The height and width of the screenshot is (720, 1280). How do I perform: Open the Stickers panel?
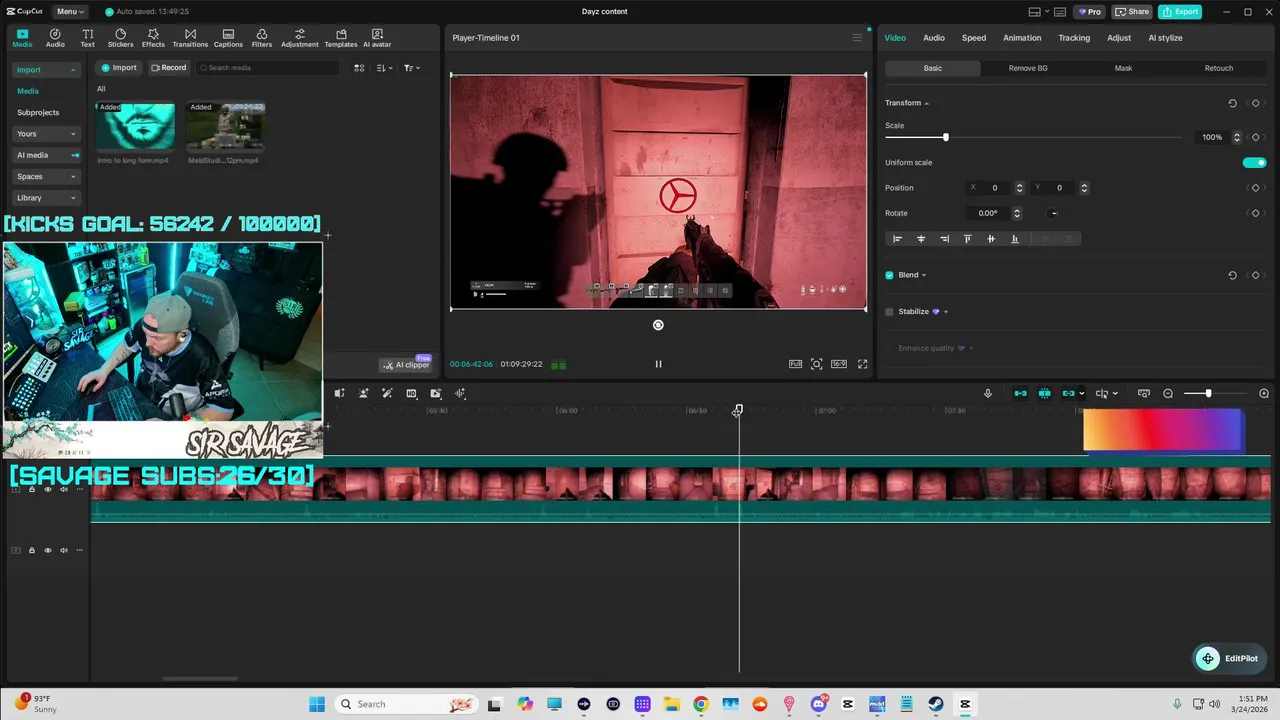click(x=120, y=38)
